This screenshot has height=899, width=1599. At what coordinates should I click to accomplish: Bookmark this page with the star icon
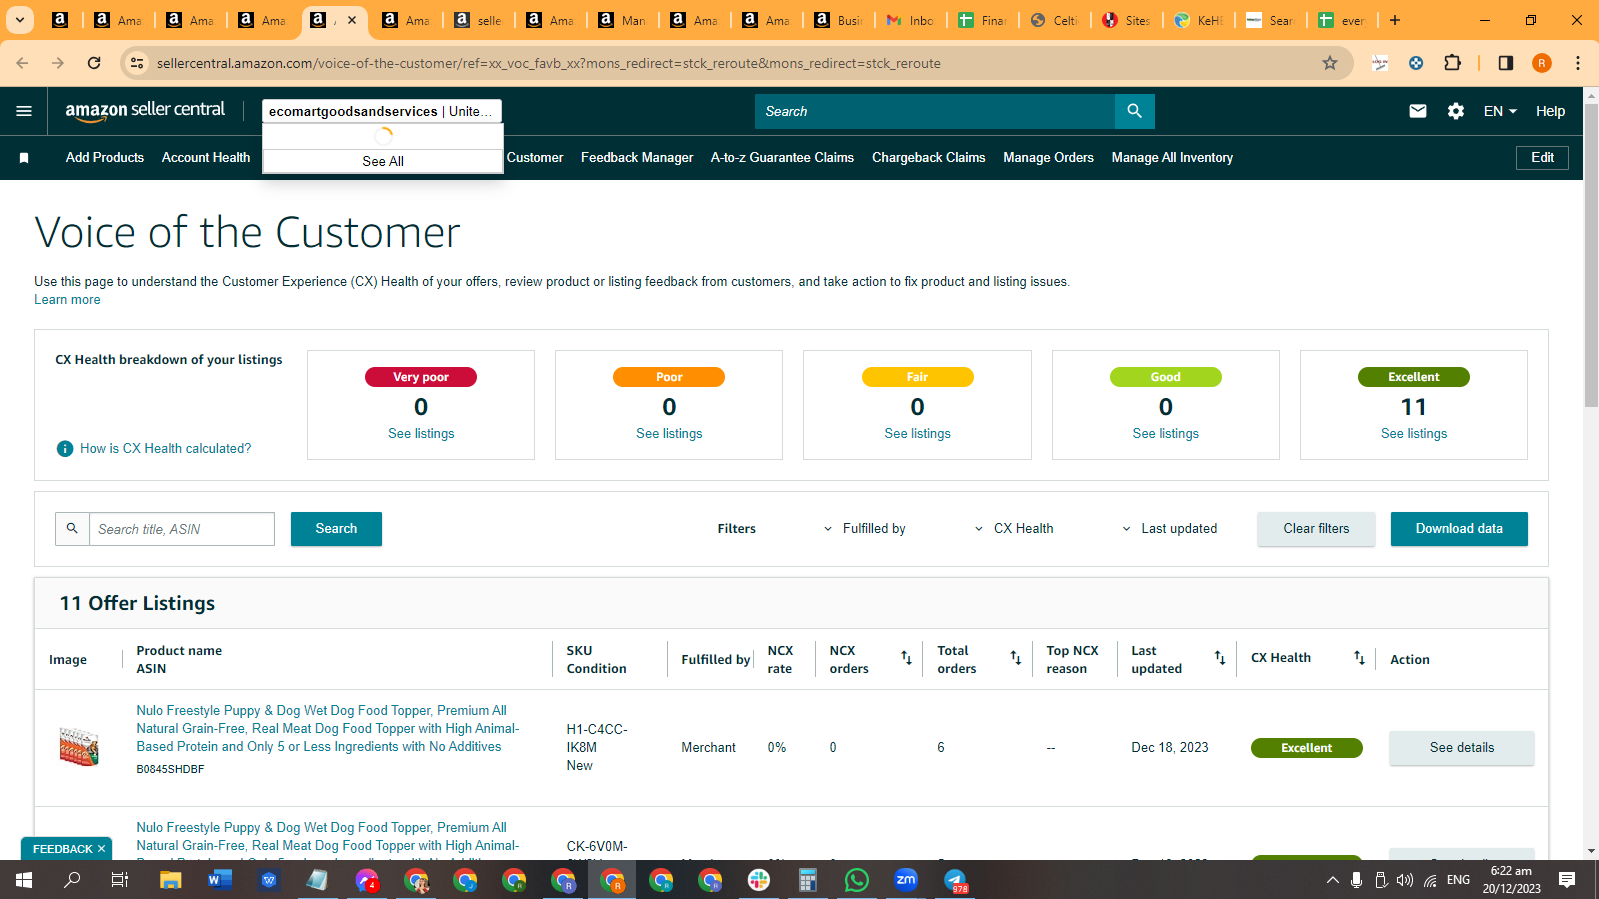[x=1330, y=63]
